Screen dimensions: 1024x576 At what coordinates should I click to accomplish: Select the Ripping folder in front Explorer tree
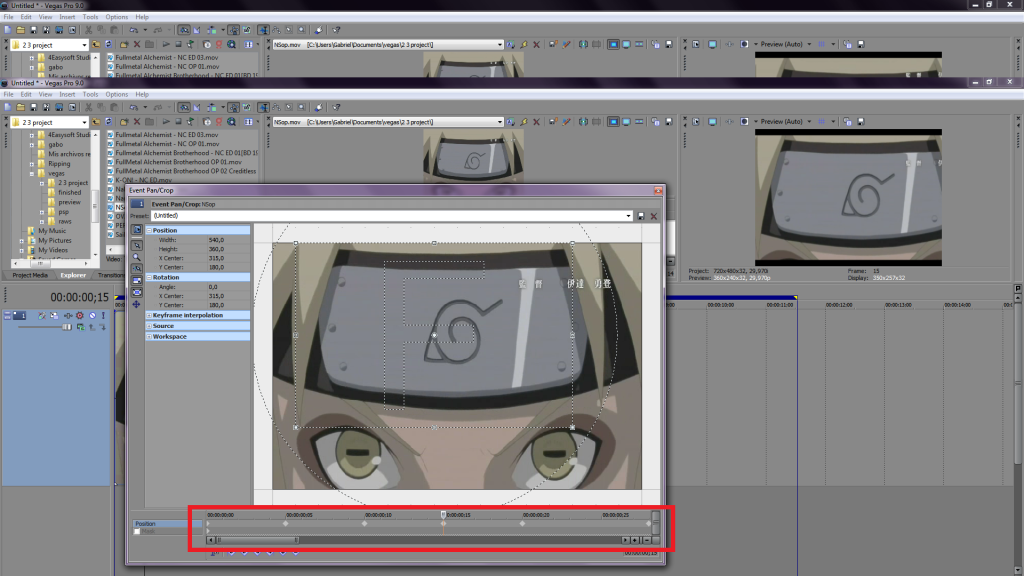(59, 164)
